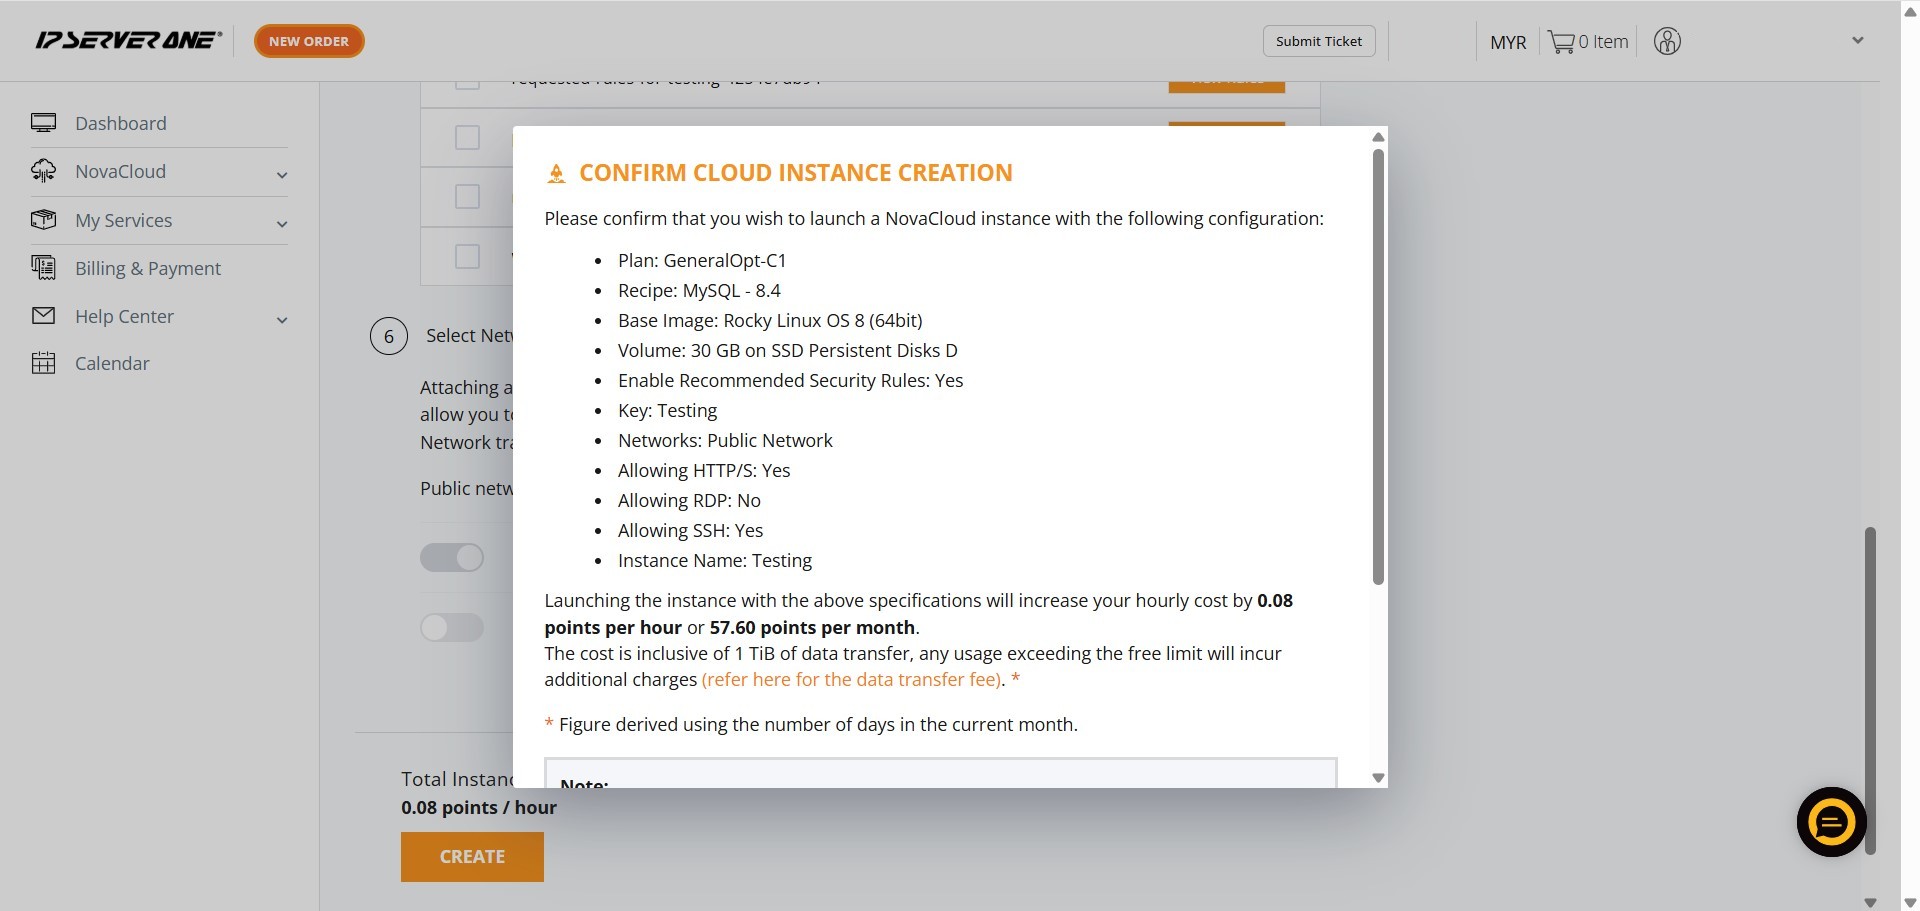Select MYR currency in the header
This screenshot has width=1920, height=911.
tap(1507, 42)
